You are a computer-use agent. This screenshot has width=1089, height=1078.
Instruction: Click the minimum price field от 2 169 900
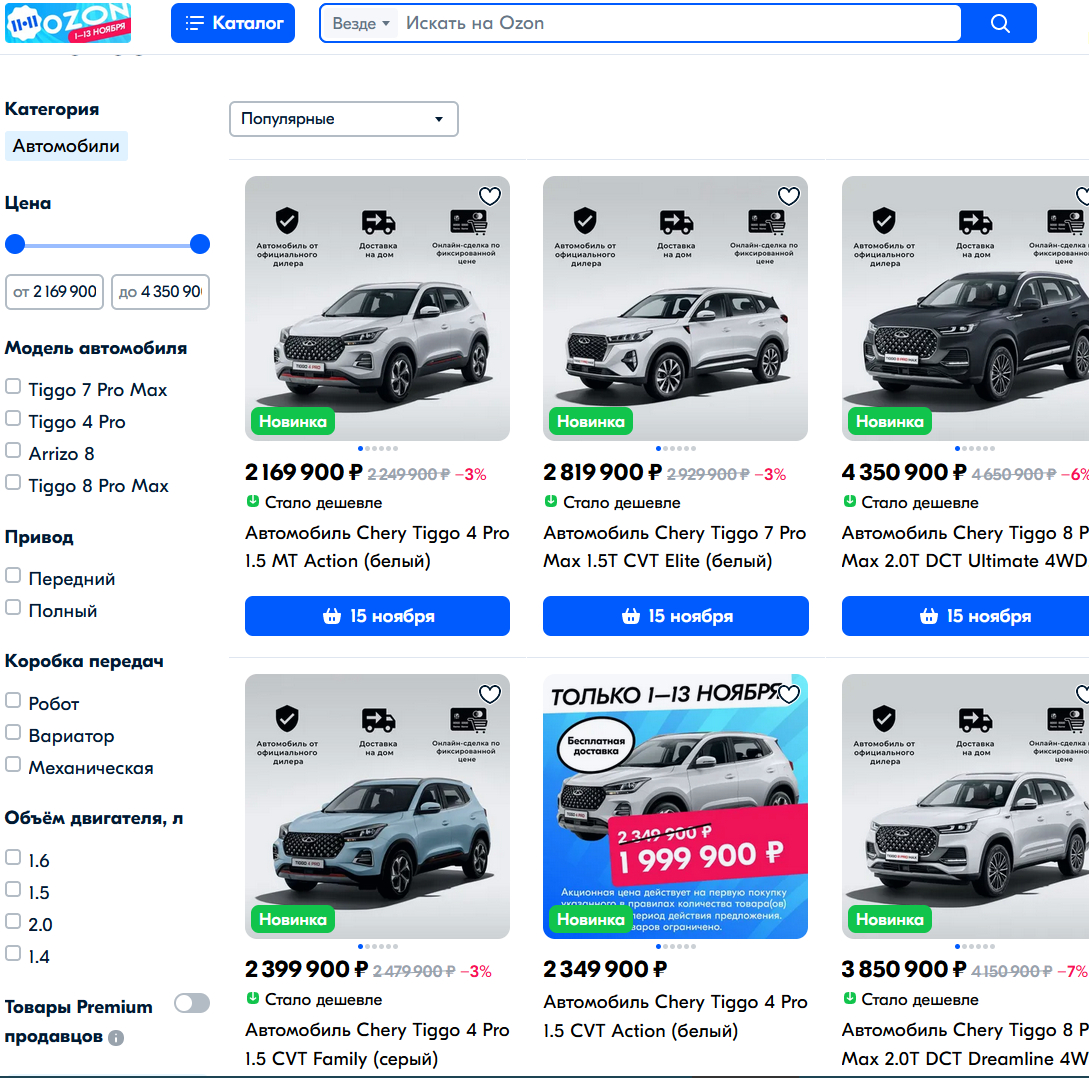tap(55, 292)
